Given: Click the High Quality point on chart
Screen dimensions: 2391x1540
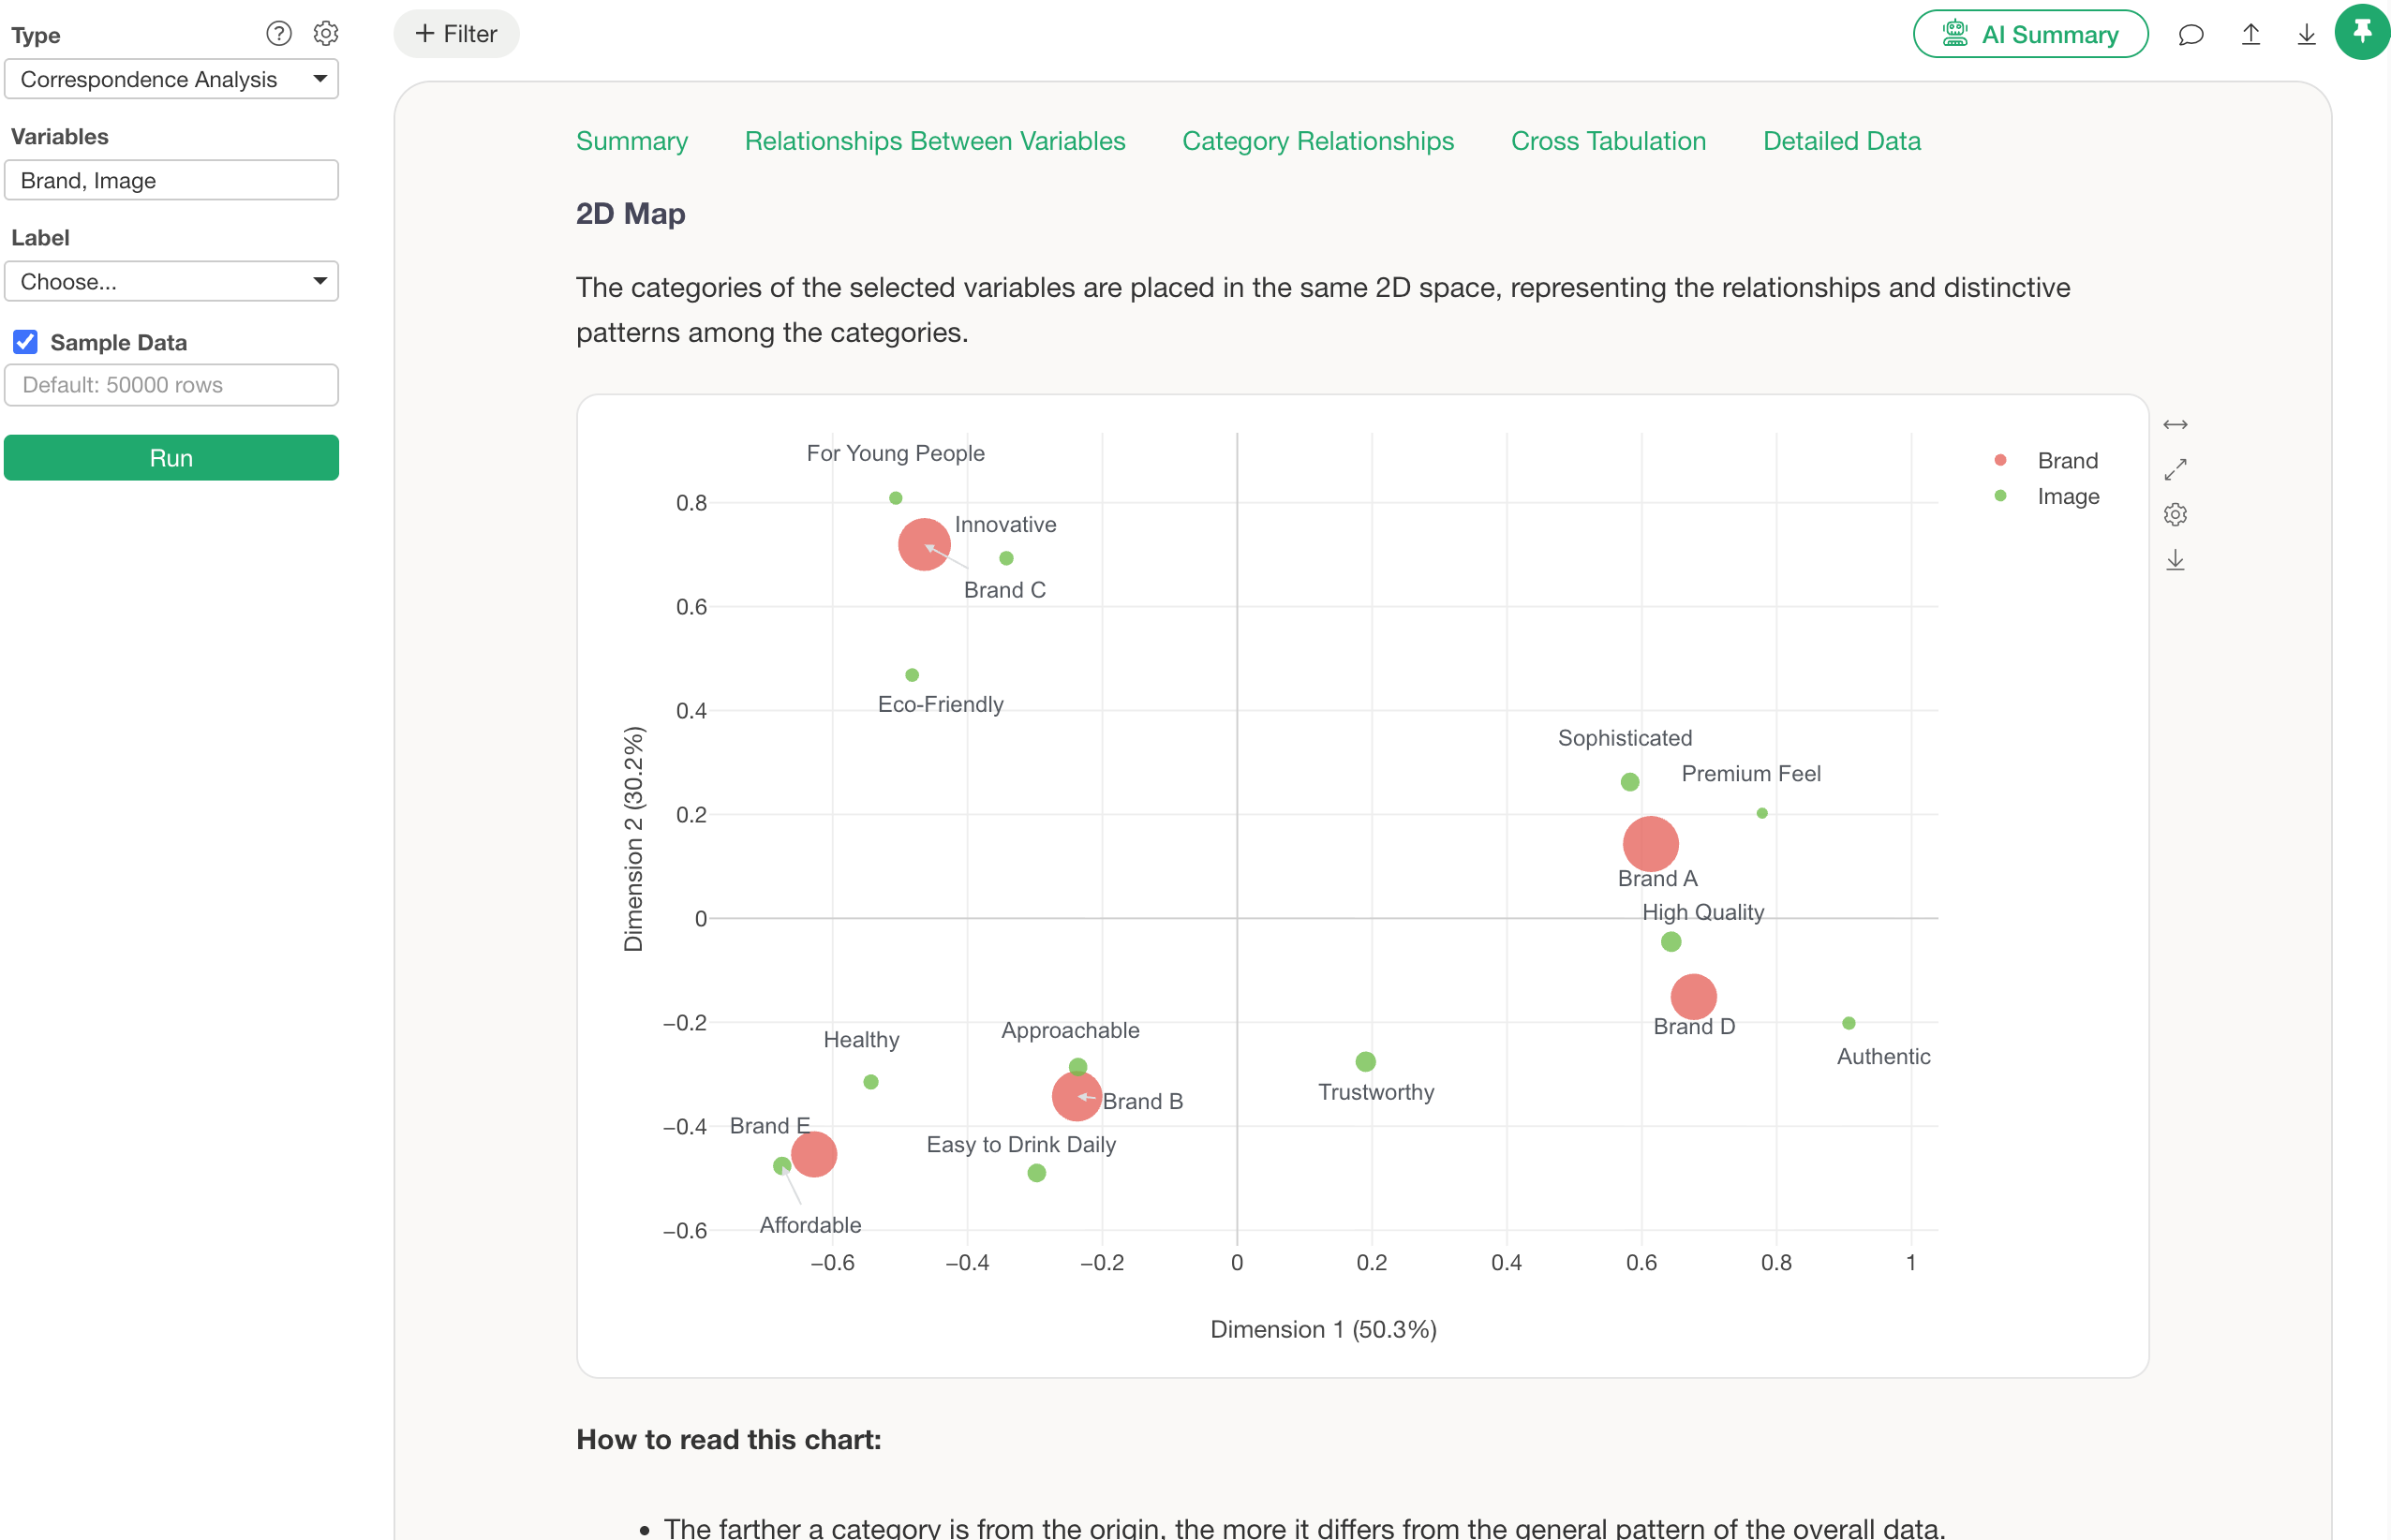Looking at the screenshot, I should 1671,942.
